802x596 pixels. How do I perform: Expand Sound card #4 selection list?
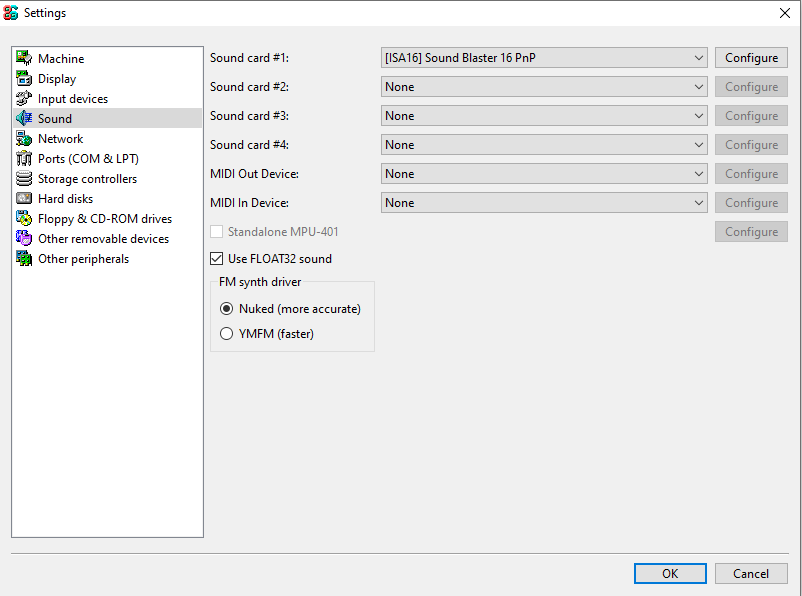tap(544, 145)
